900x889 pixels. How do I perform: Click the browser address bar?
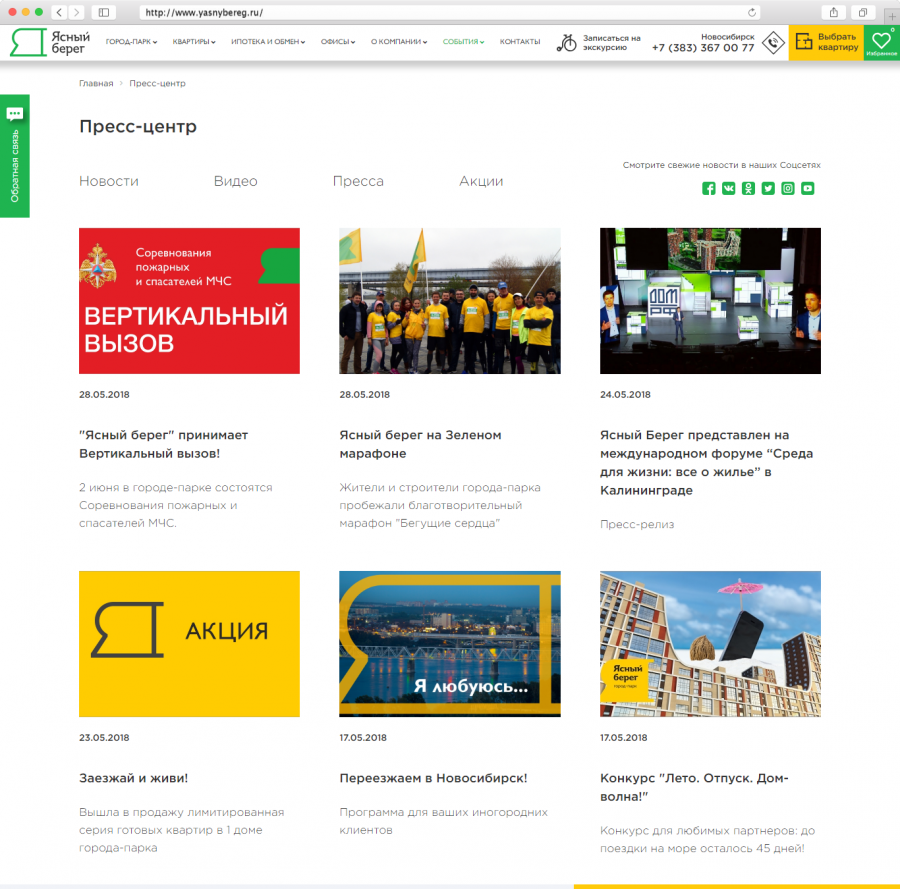(449, 12)
